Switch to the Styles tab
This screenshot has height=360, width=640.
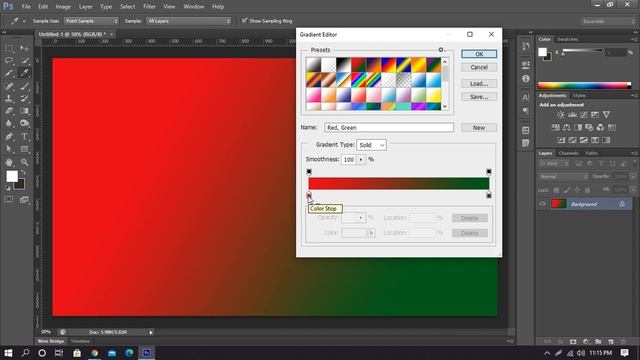coord(580,96)
